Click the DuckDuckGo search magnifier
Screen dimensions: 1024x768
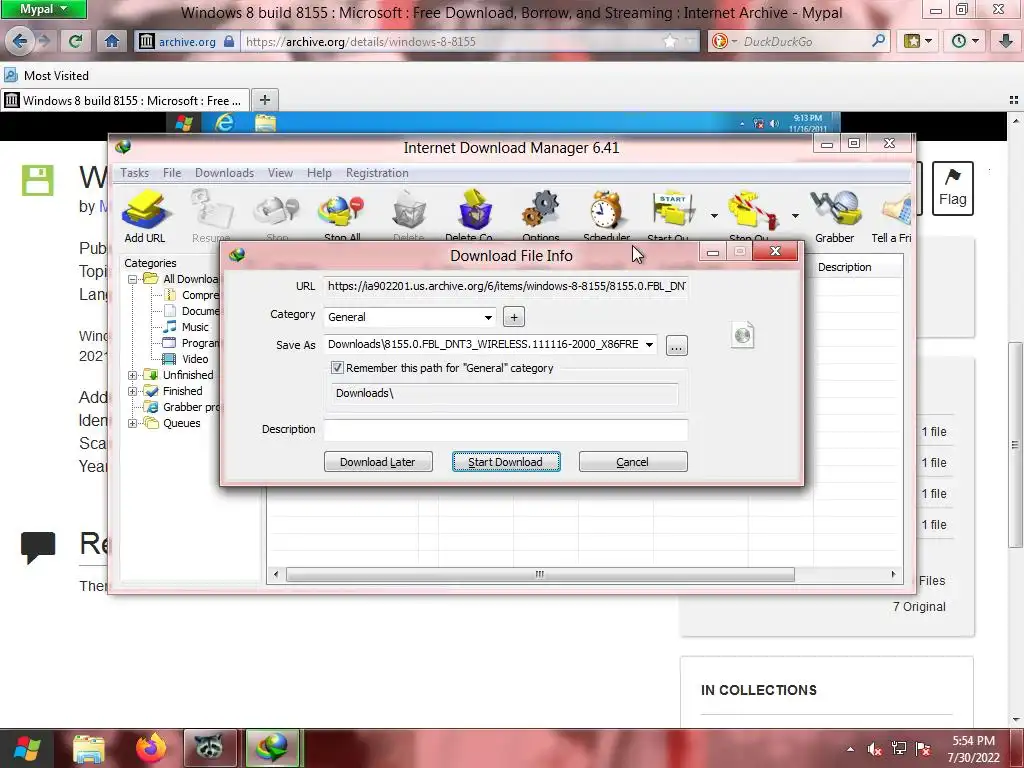(x=878, y=41)
